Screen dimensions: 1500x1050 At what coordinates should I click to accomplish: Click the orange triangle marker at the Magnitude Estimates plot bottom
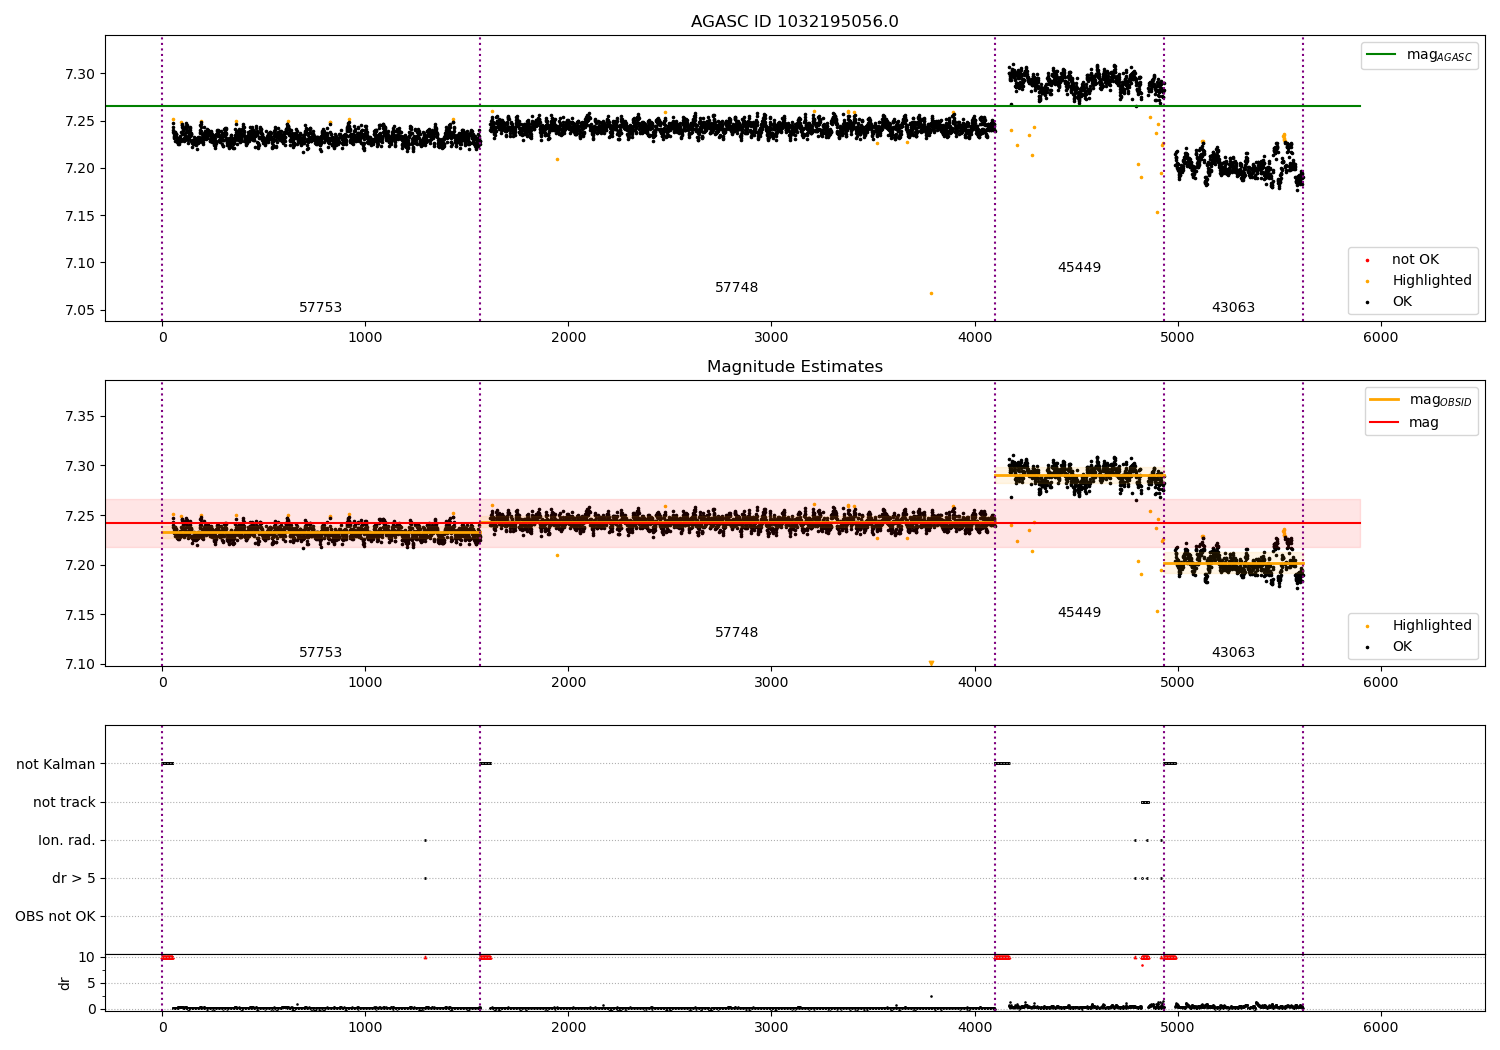coord(931,663)
